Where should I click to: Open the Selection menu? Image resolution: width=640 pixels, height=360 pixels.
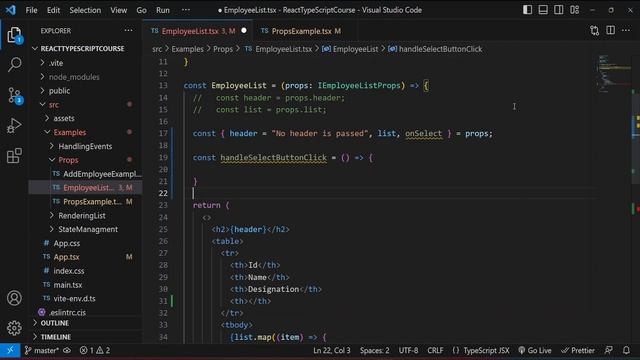[85, 10]
